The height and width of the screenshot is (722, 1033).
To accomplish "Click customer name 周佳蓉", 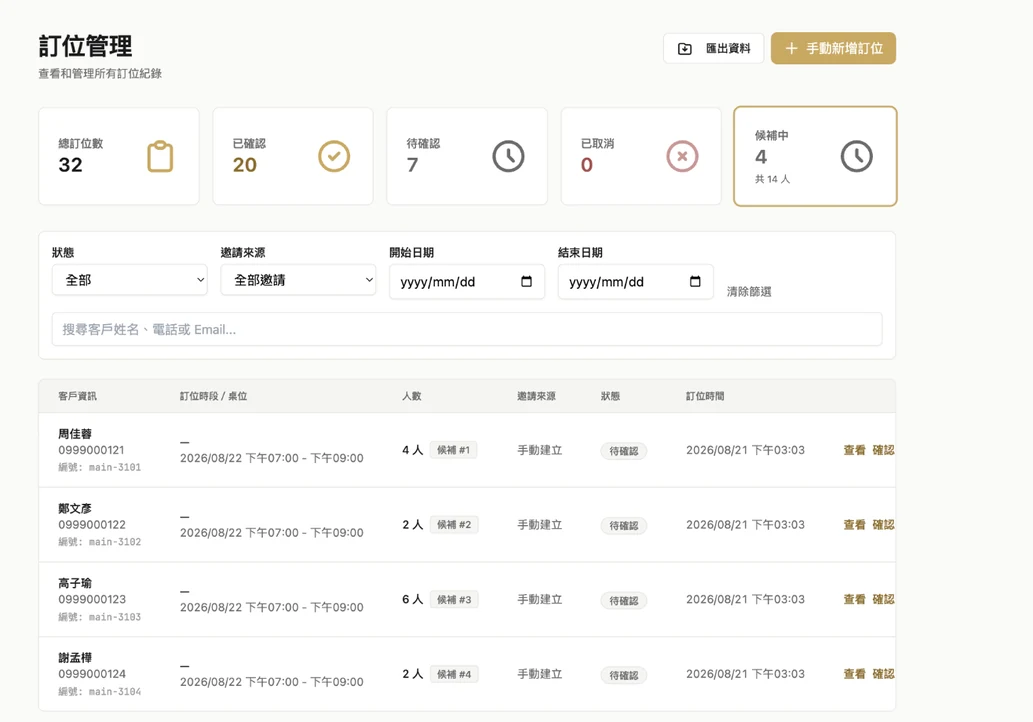I will pyautogui.click(x=75, y=433).
